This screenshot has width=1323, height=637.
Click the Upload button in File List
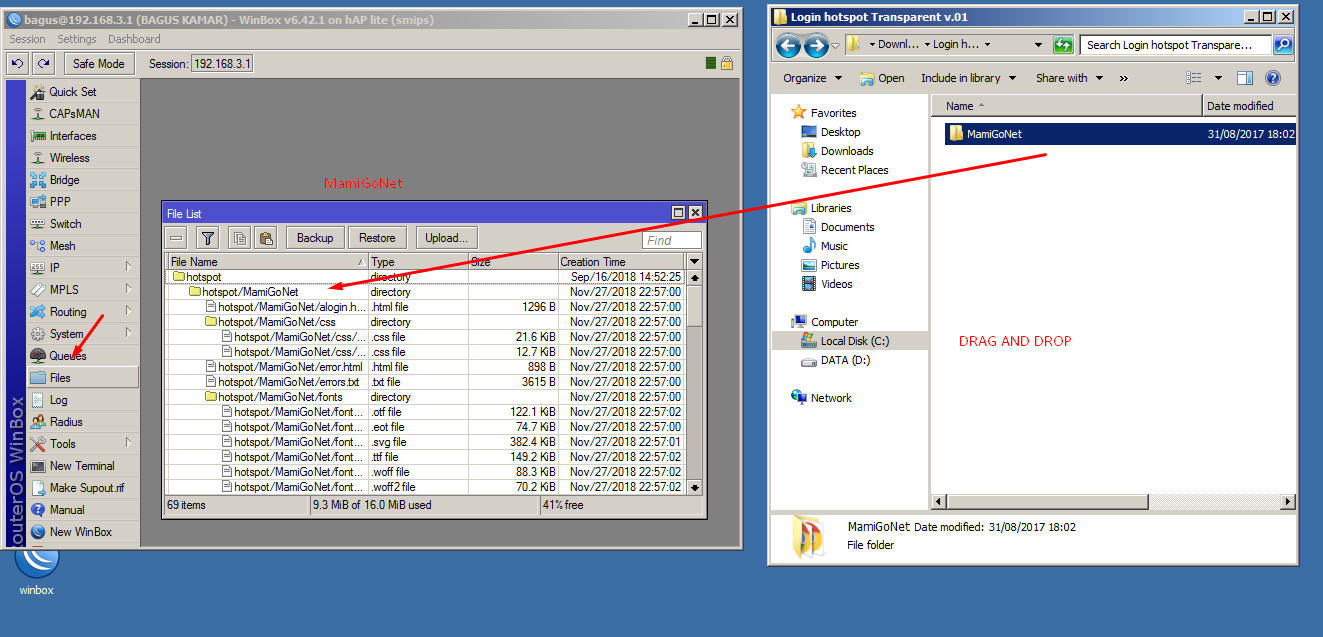(x=445, y=237)
